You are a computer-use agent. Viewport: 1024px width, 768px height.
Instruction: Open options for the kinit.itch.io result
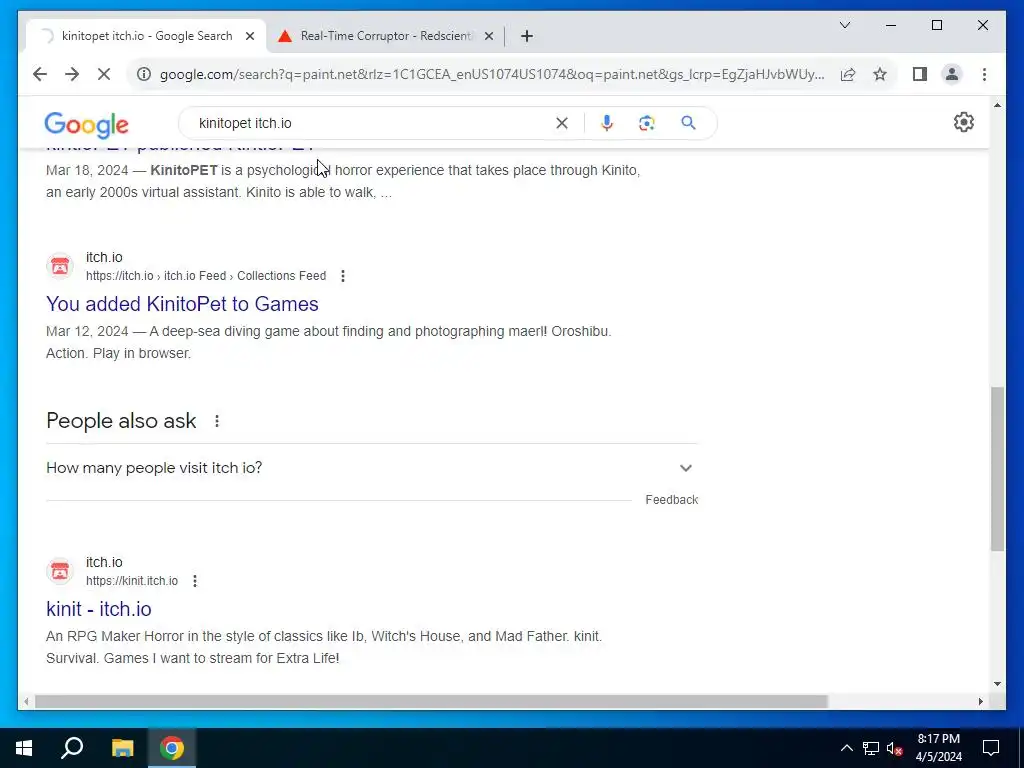pos(195,581)
